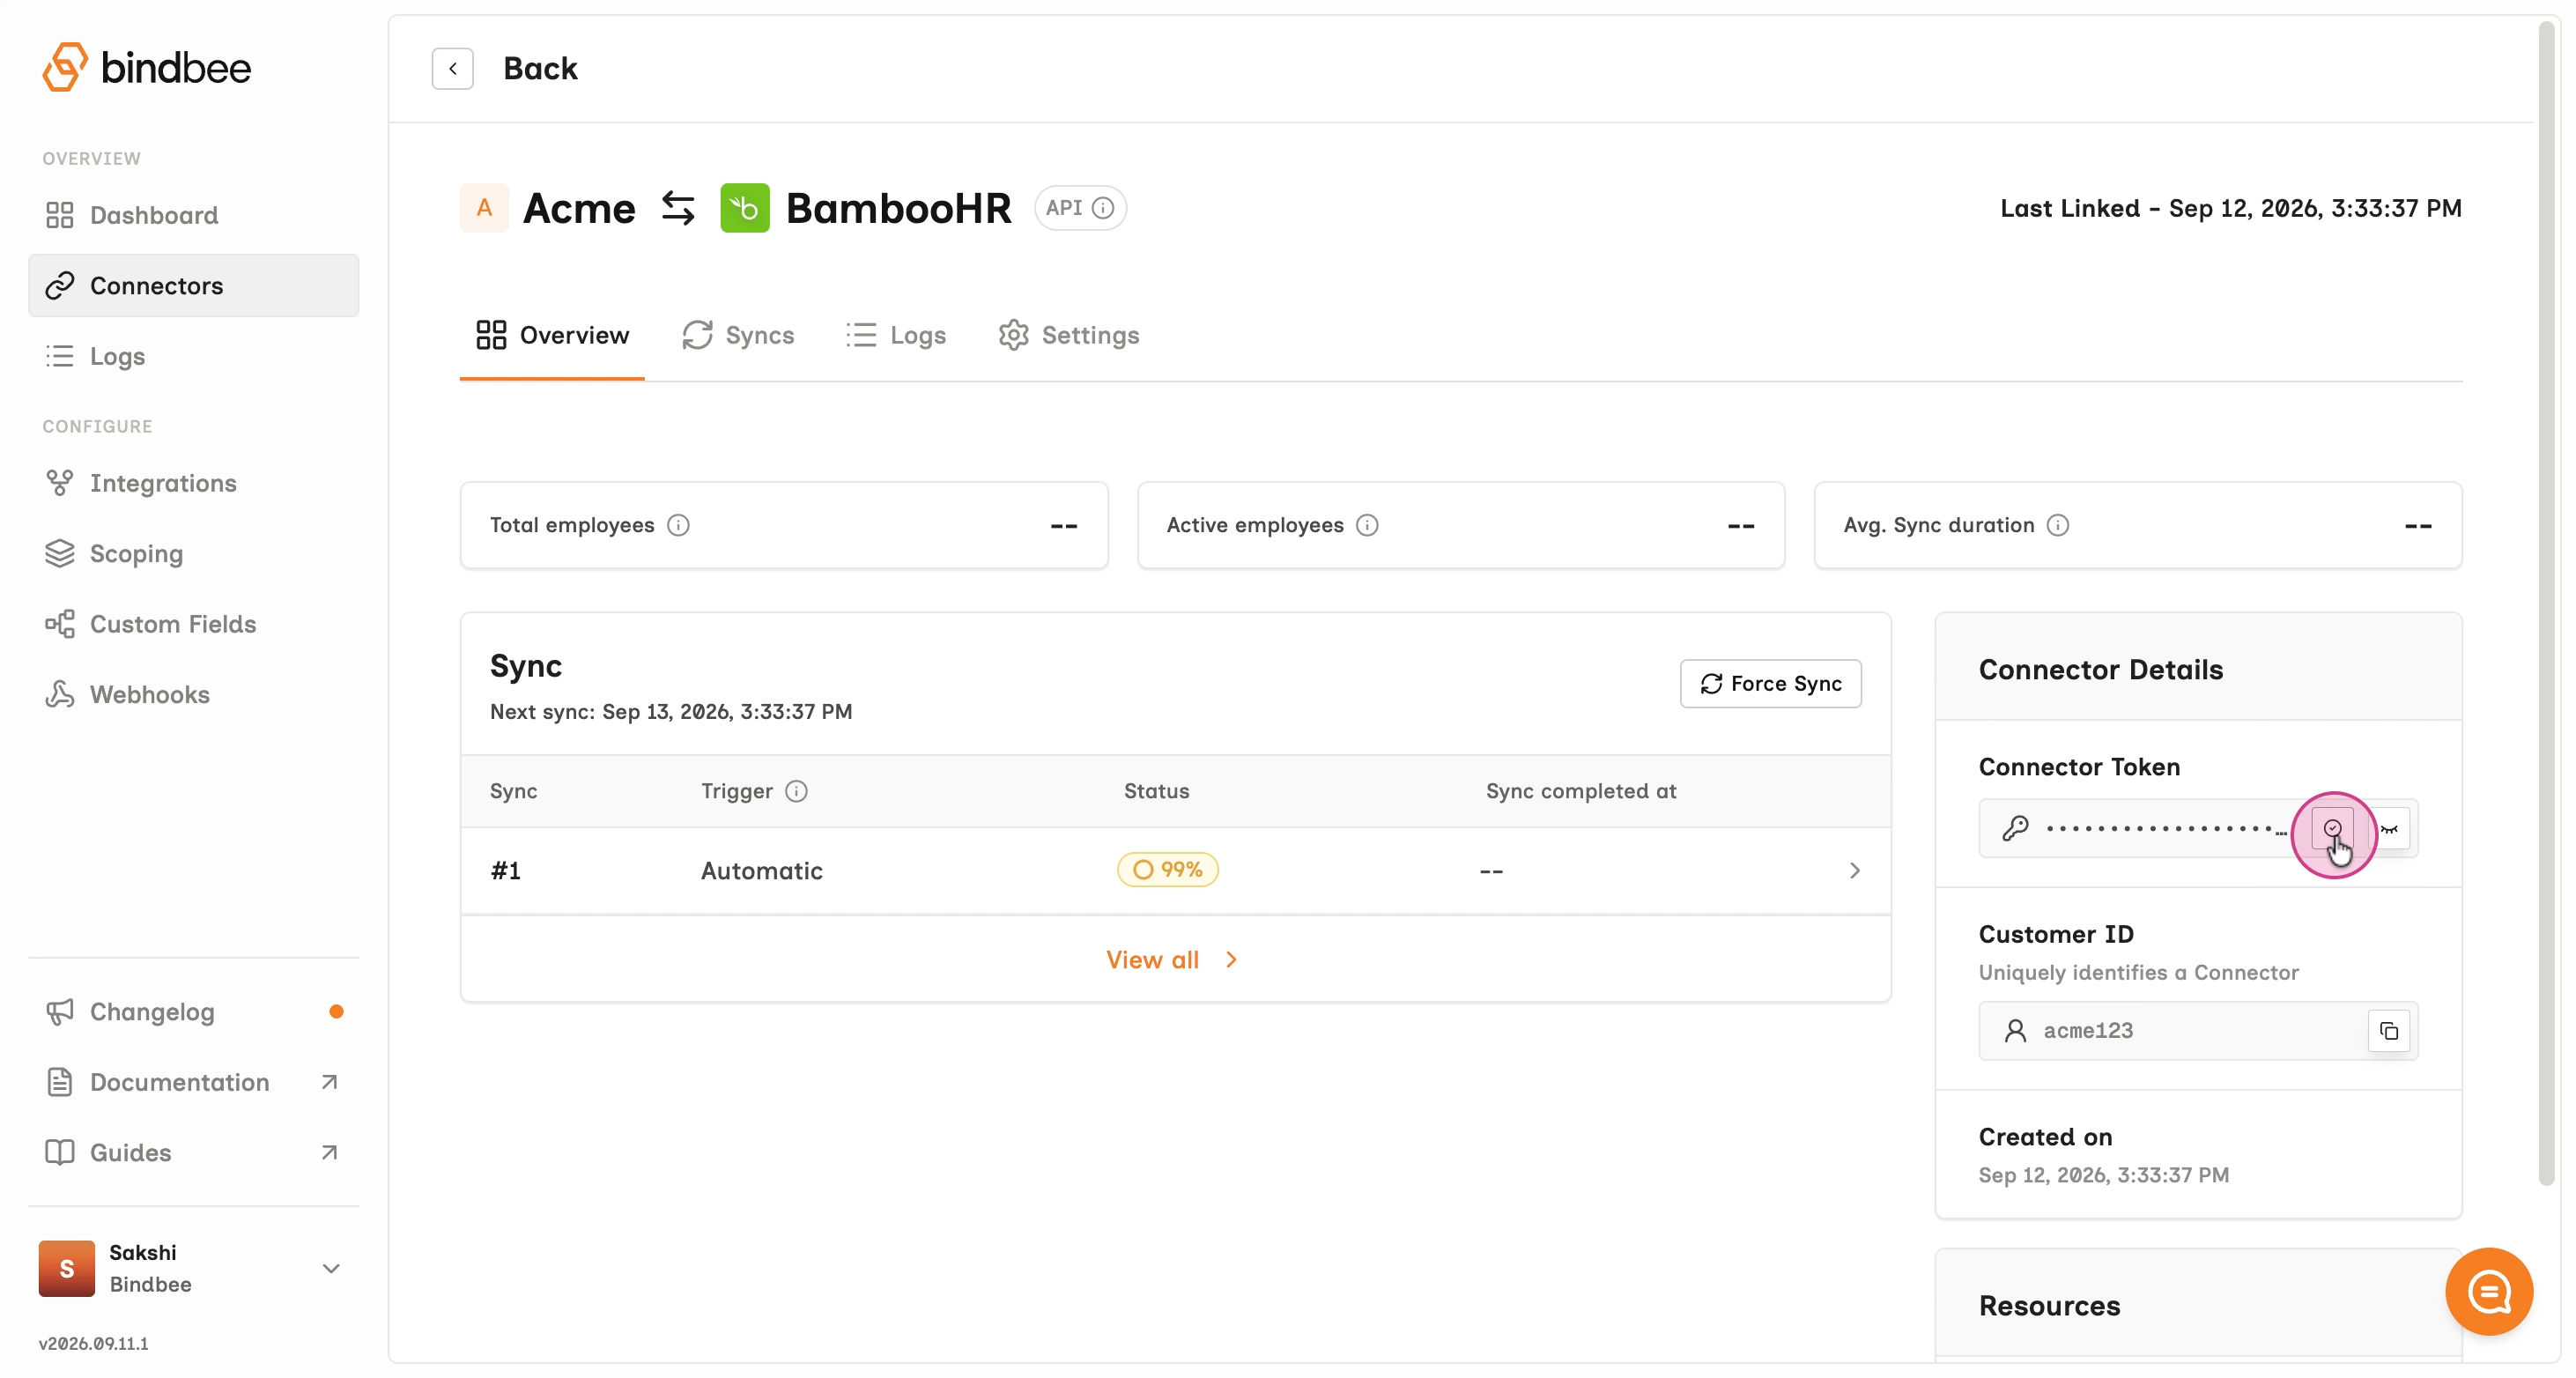This screenshot has height=1378, width=2576.
Task: Click the swap arrows between Acme and BambooHR
Action: click(678, 208)
